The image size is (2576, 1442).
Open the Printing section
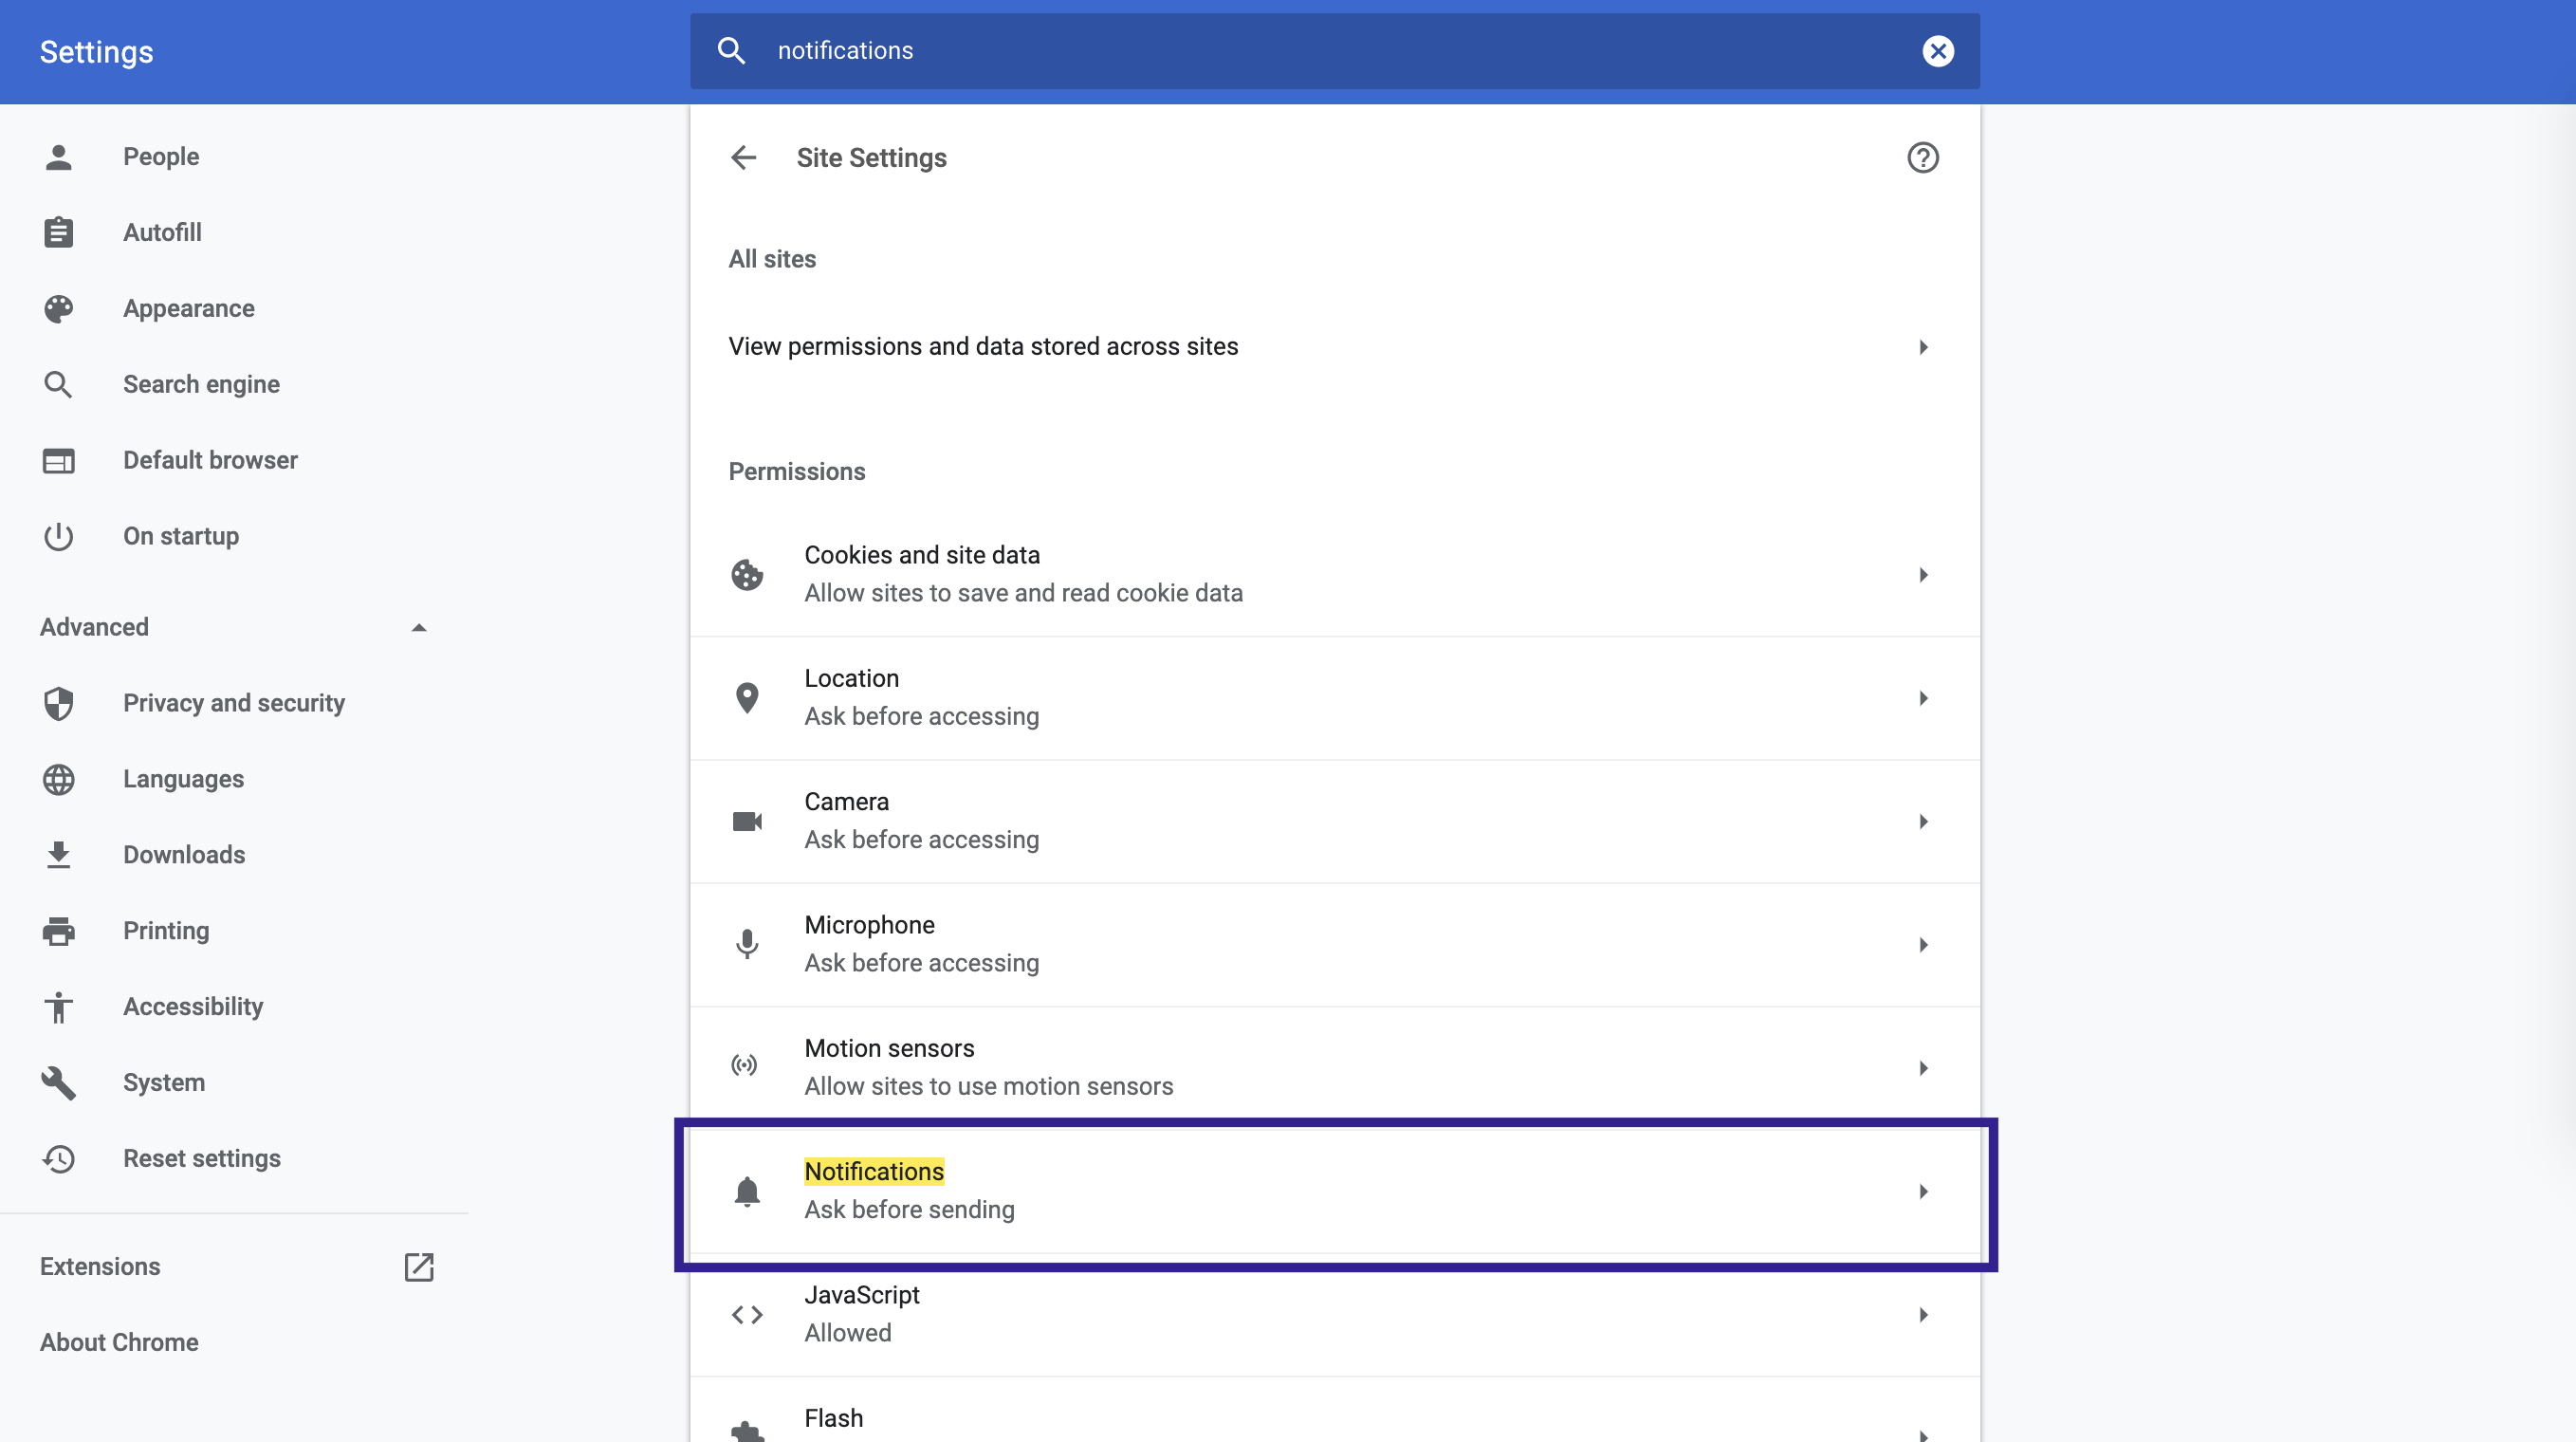pos(166,932)
